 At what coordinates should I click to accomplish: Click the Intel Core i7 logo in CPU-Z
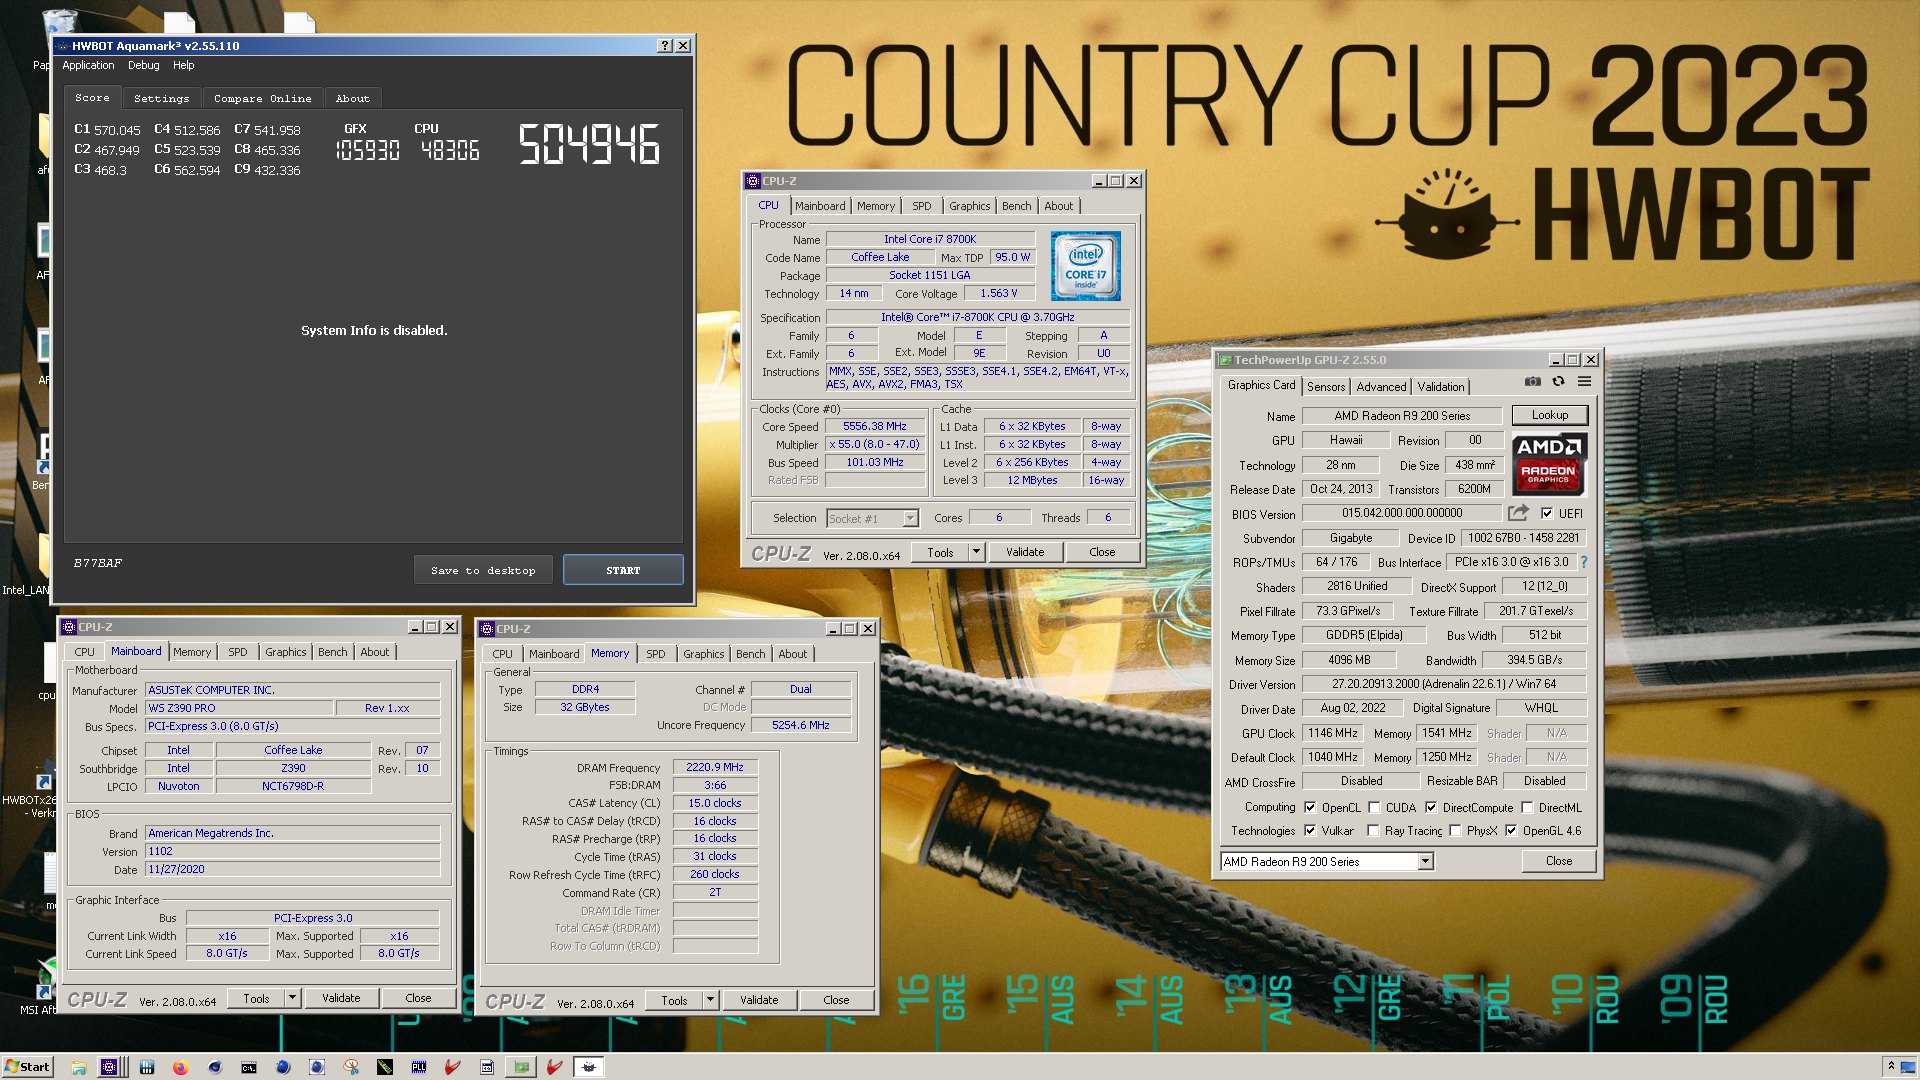(1086, 266)
